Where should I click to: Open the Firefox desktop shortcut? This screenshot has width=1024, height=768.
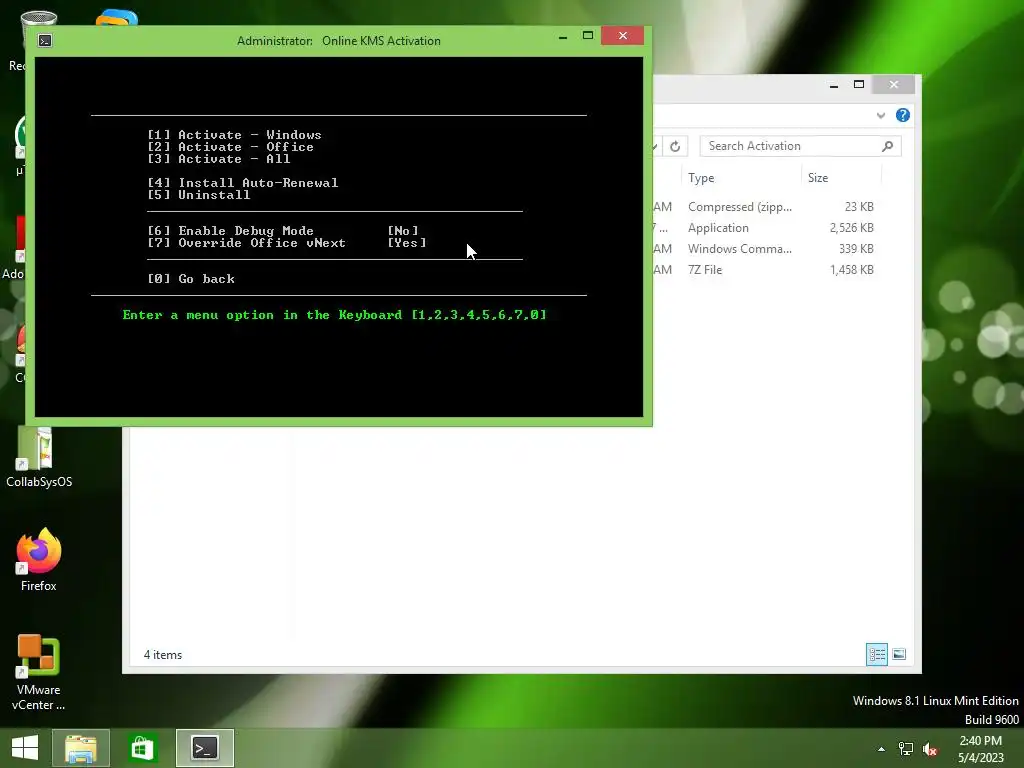[39, 560]
